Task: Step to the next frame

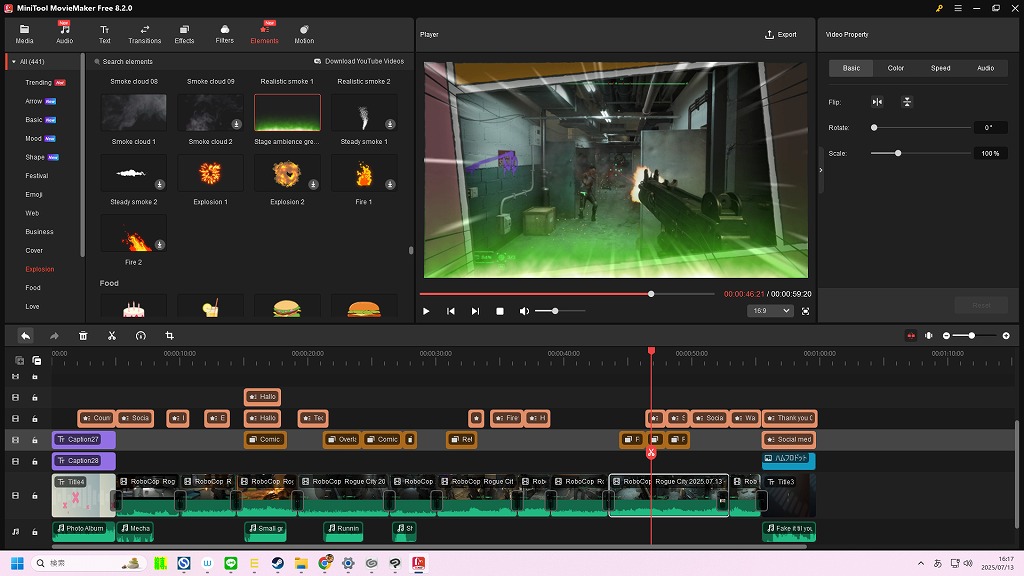Action: [x=475, y=312]
